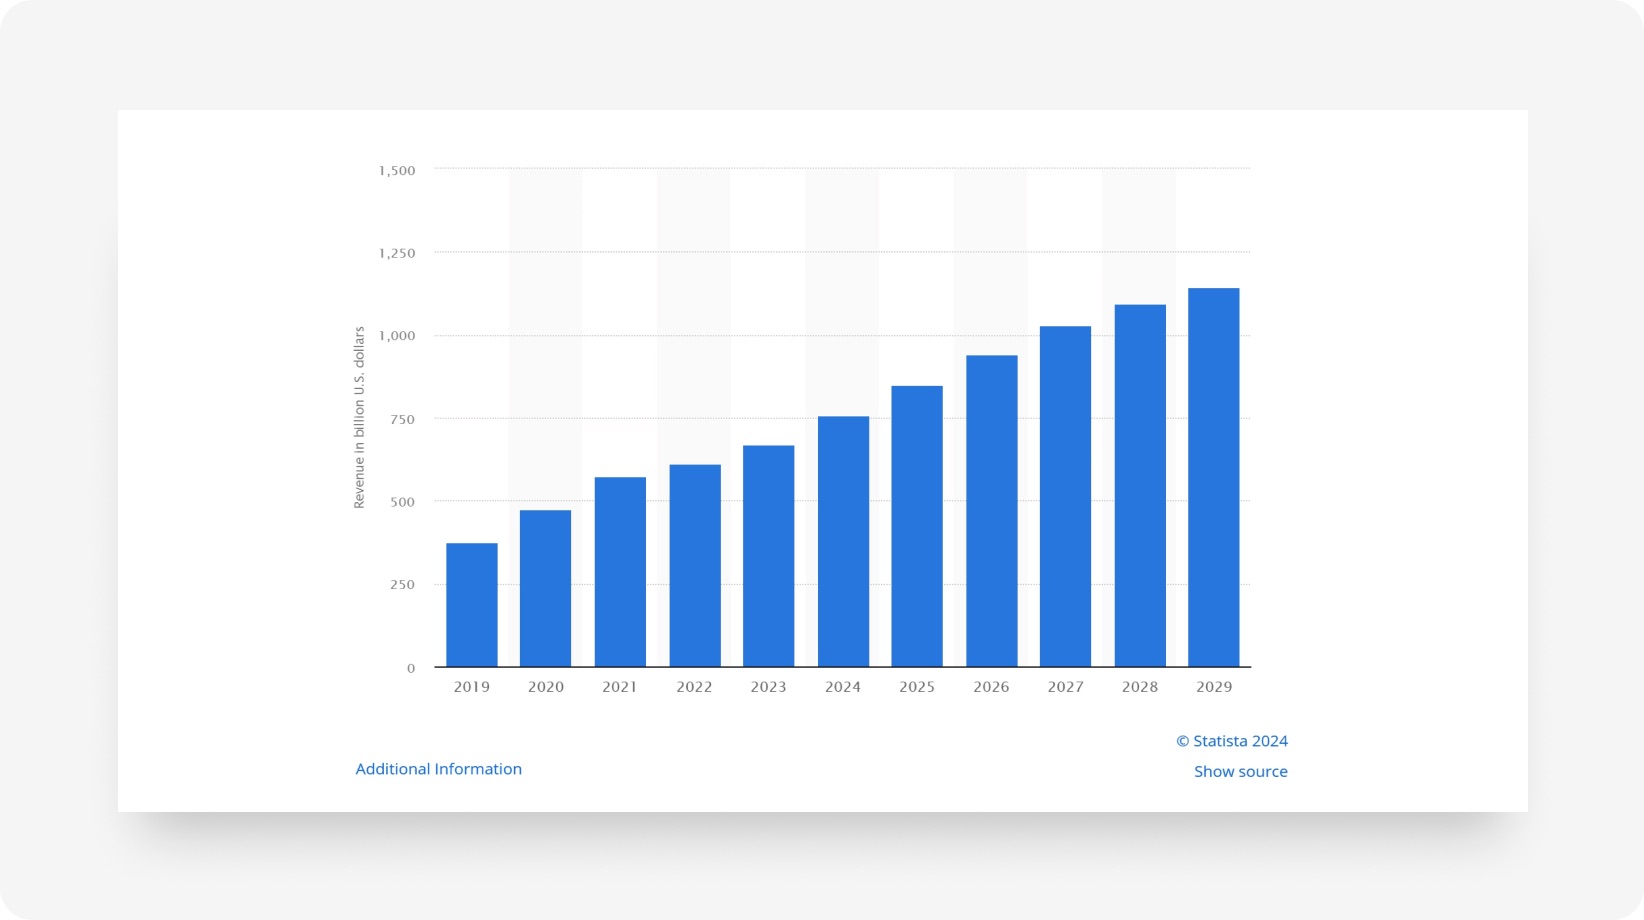Select the 2025 revenue column

[917, 525]
